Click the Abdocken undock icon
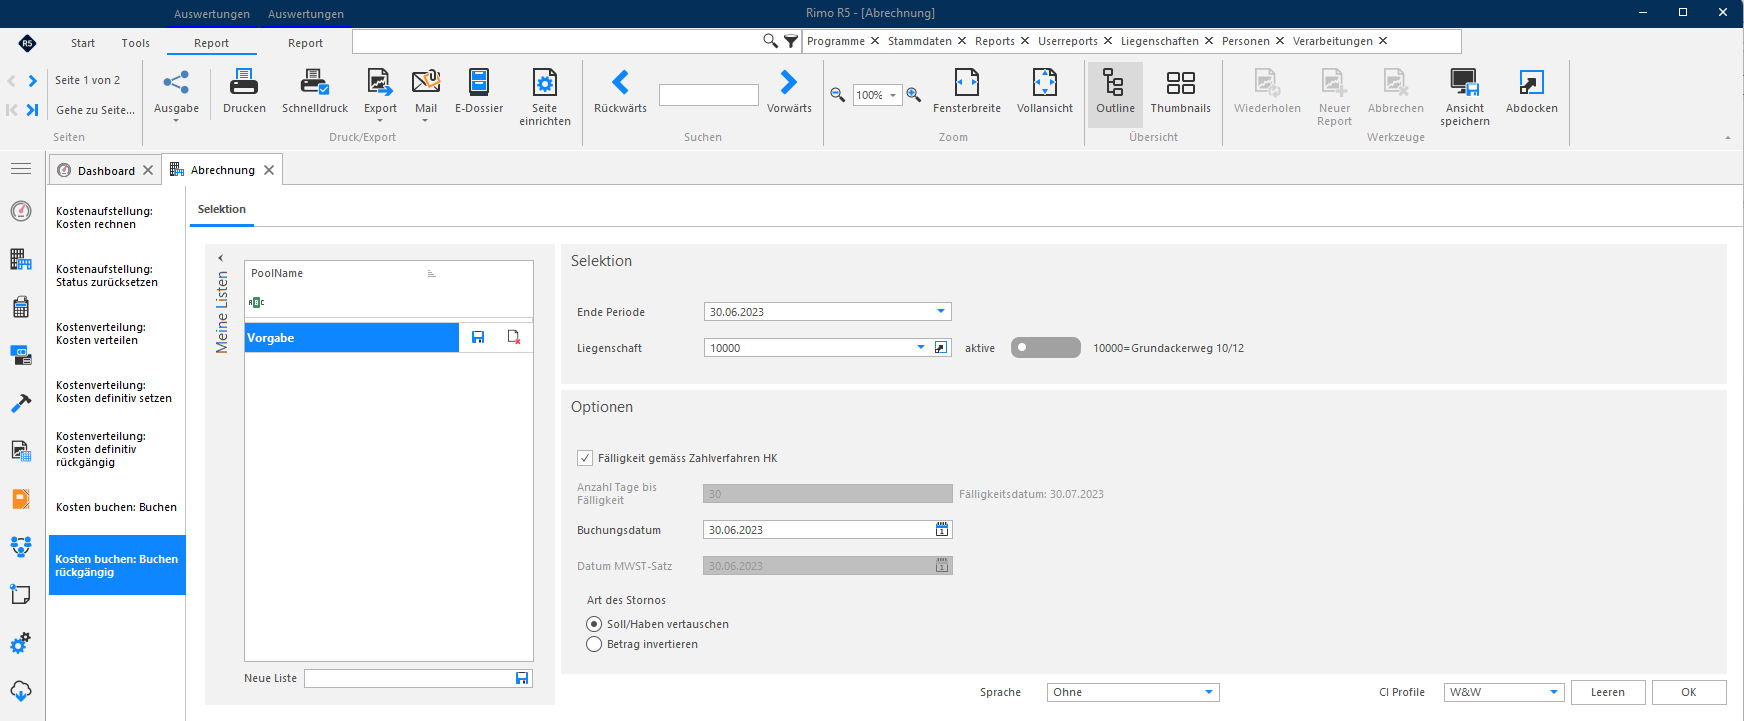Viewport: 1744px width, 721px height. coord(1532,82)
